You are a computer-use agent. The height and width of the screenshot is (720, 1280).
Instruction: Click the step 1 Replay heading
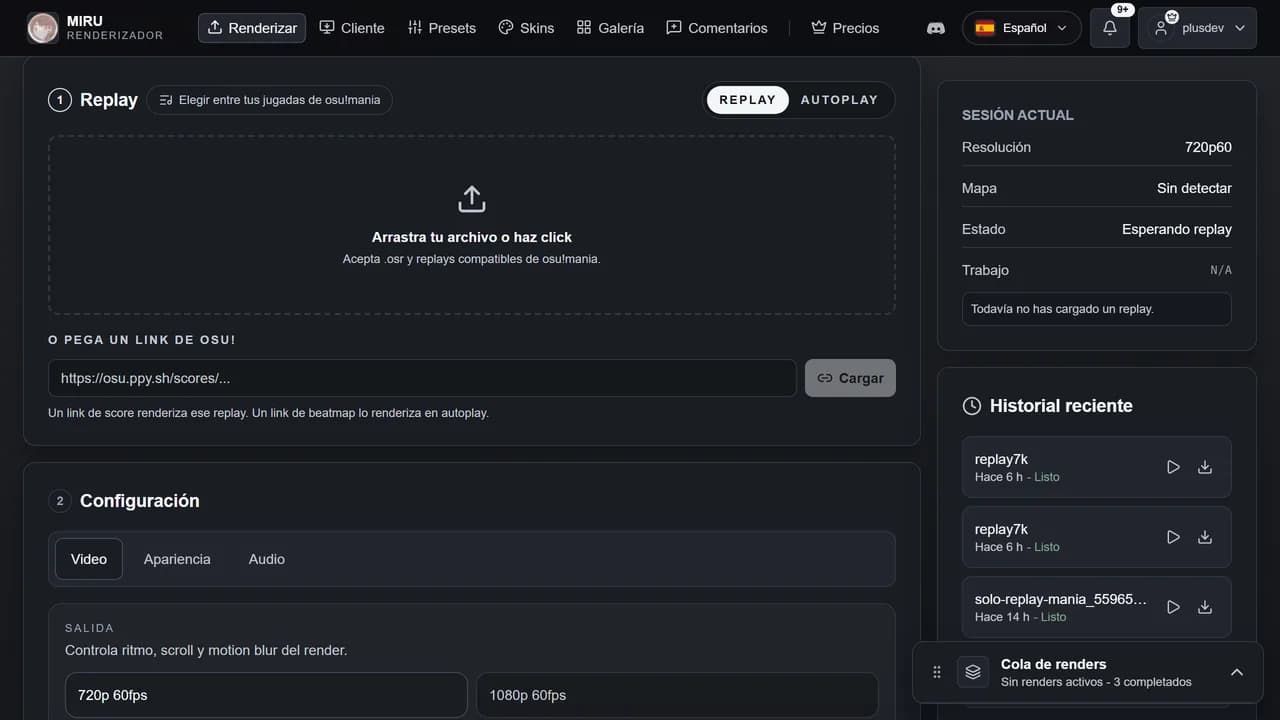[x=109, y=100]
